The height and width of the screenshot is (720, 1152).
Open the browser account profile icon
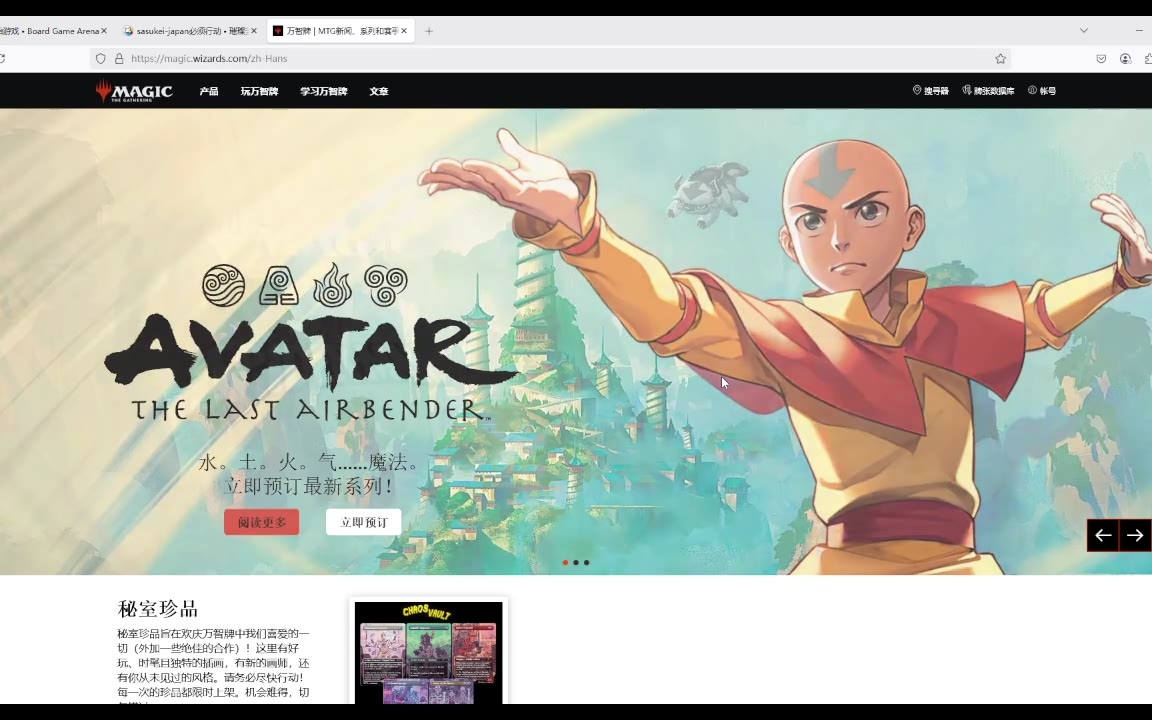[x=1126, y=59]
